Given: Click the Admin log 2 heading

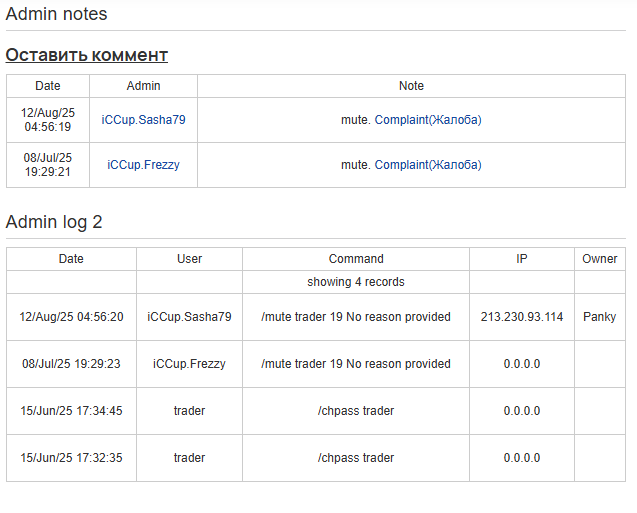Looking at the screenshot, I should pos(54,222).
